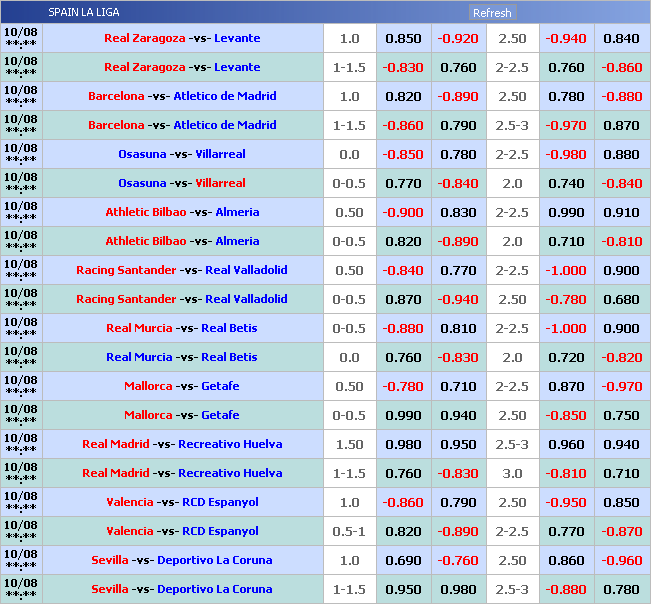The width and height of the screenshot is (651, 604).
Task: Select 0.980 odds for Real Madrid vs Recreativo
Action: point(403,444)
